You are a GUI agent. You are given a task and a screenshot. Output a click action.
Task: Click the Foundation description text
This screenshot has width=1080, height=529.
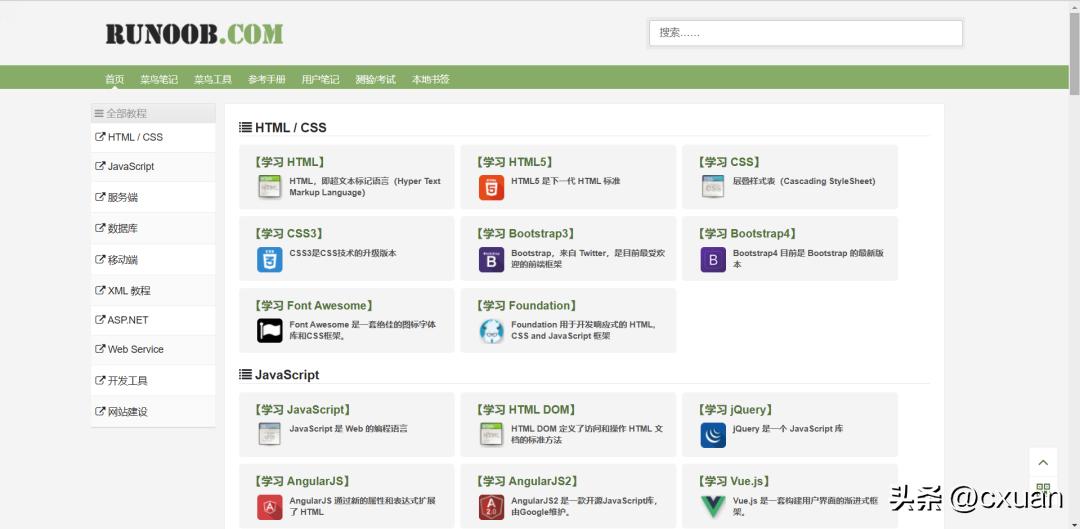[x=584, y=330]
